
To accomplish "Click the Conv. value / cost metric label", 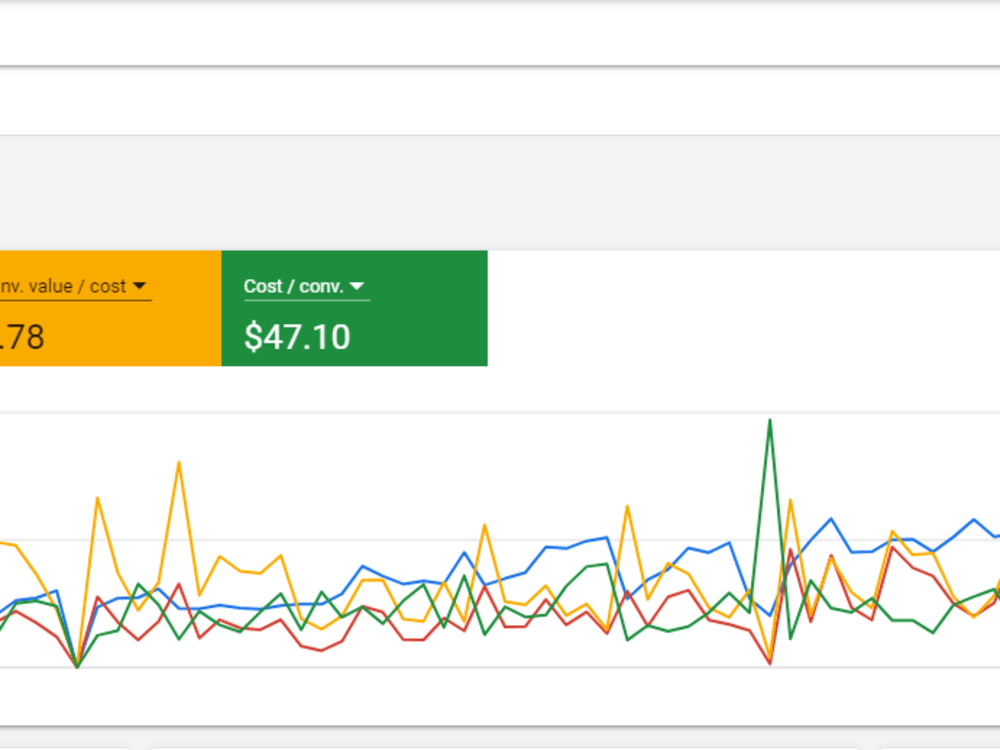I will [x=62, y=286].
